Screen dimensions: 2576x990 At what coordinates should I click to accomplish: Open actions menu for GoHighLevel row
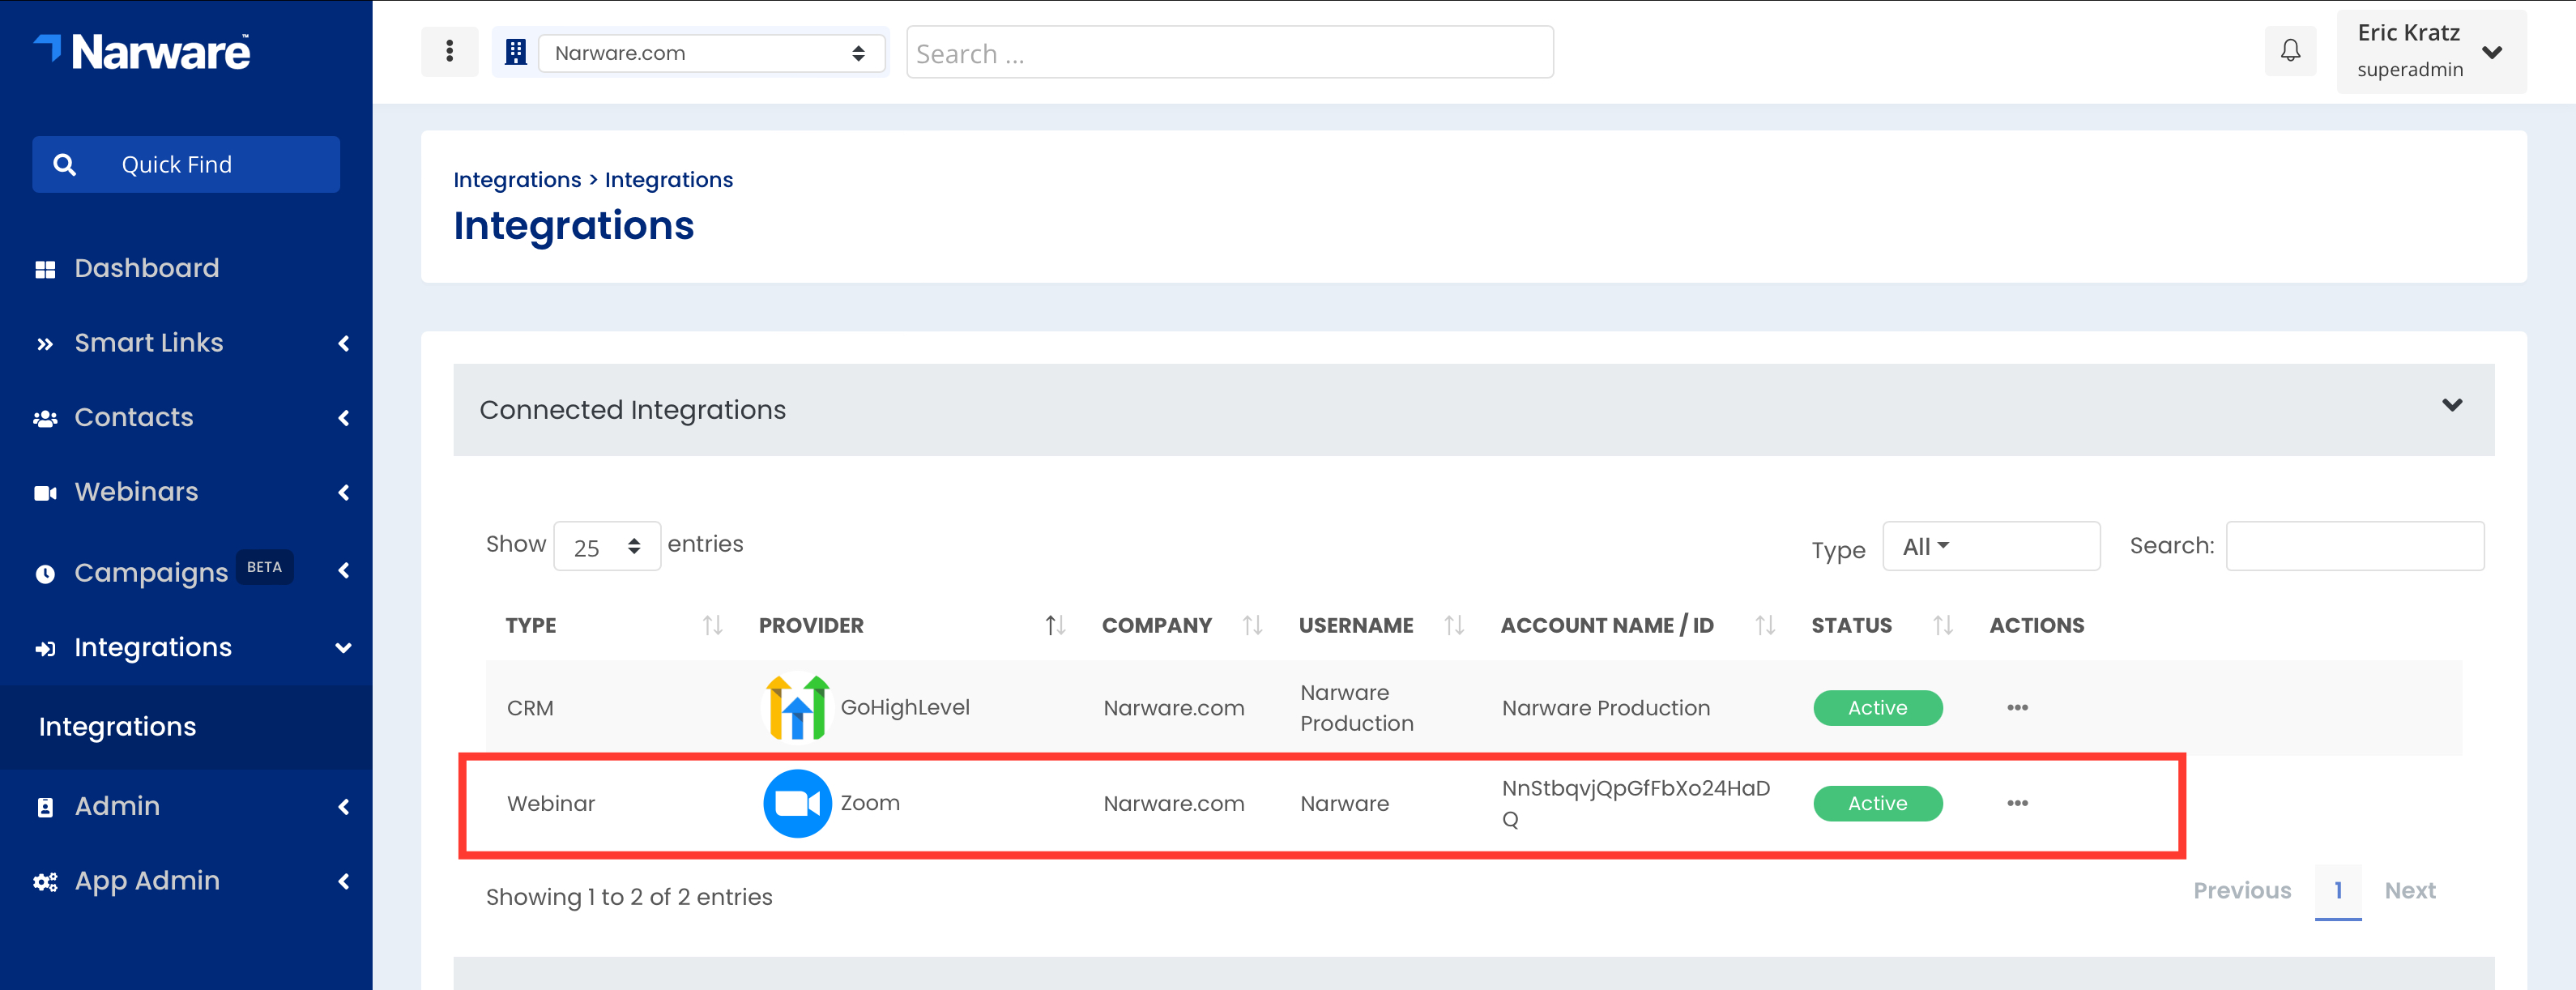(x=2017, y=707)
